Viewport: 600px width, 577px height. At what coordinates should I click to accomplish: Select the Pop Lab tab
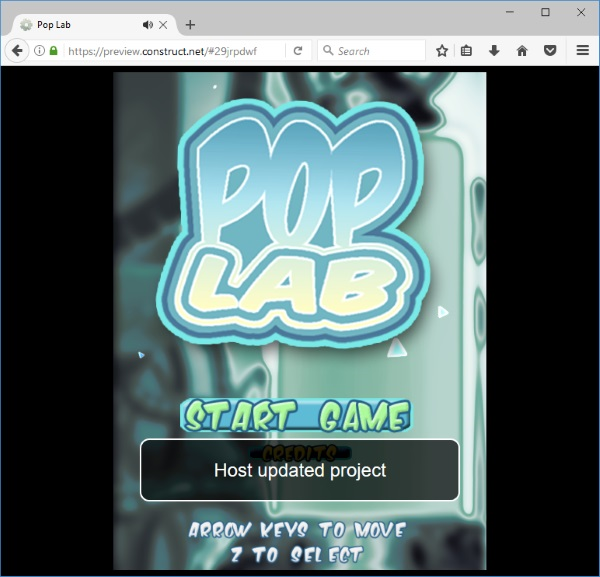point(94,25)
